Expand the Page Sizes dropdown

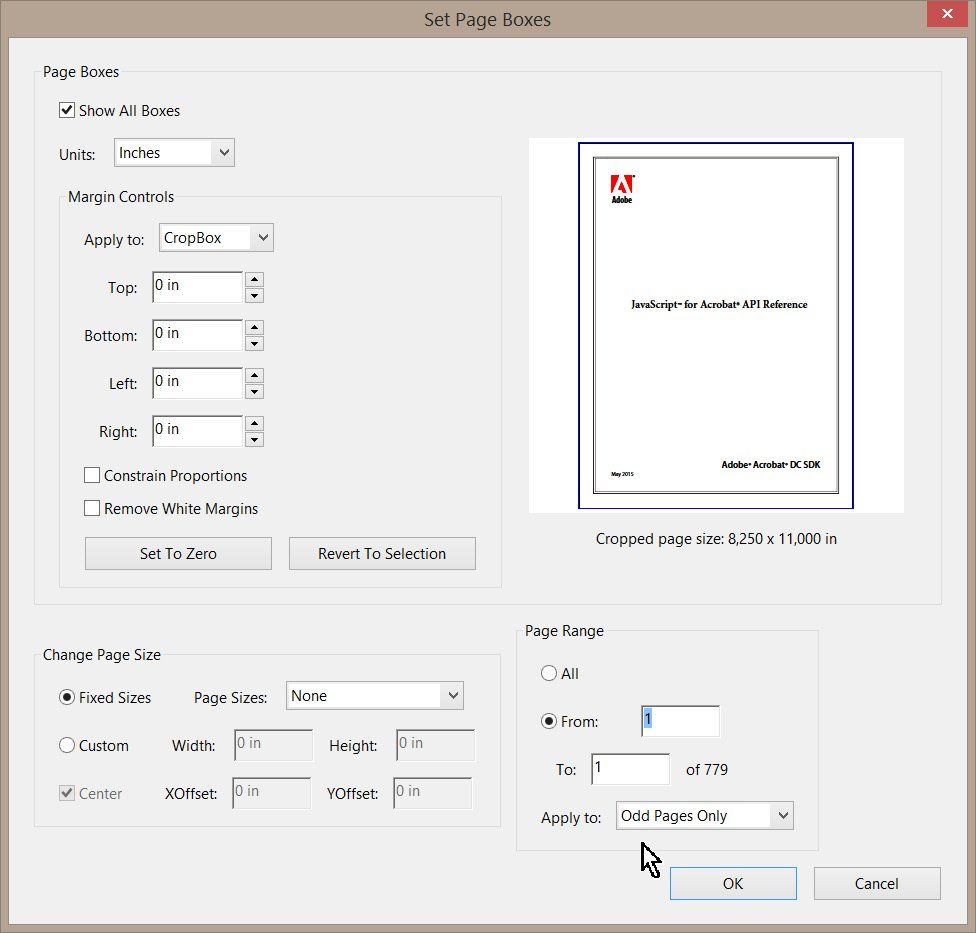click(x=375, y=696)
